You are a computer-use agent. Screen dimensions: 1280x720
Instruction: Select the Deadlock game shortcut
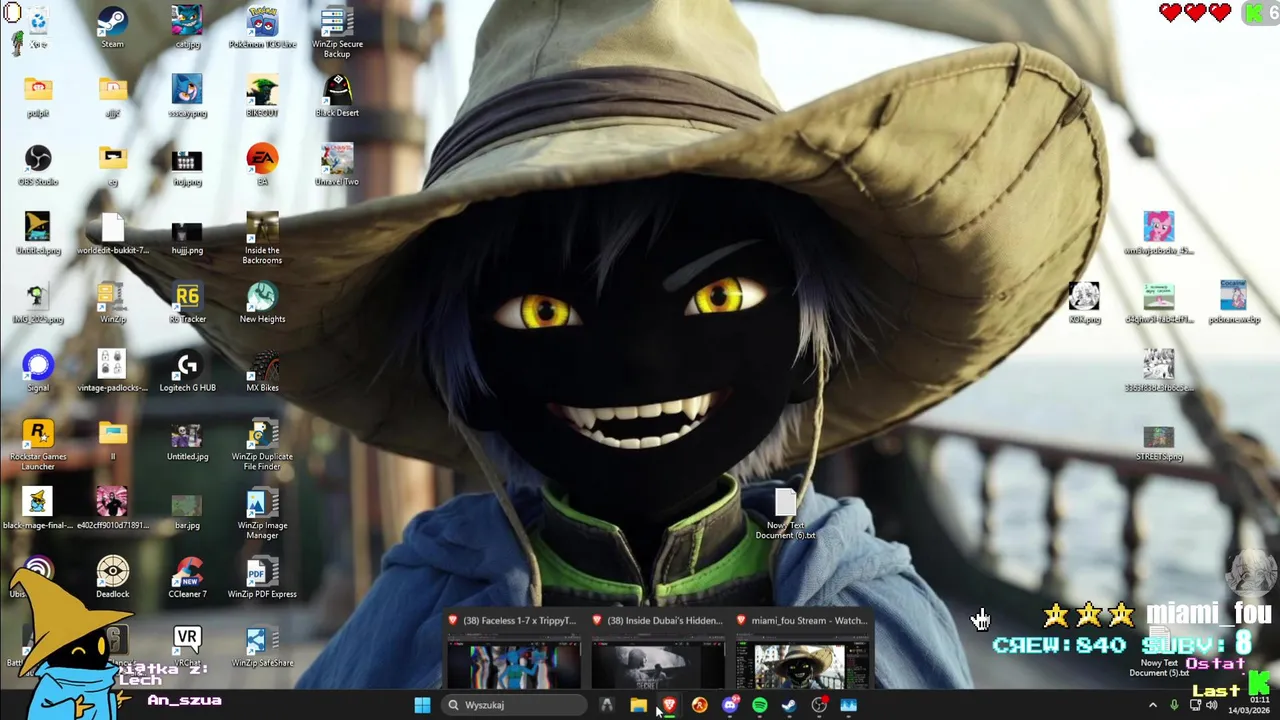112,578
